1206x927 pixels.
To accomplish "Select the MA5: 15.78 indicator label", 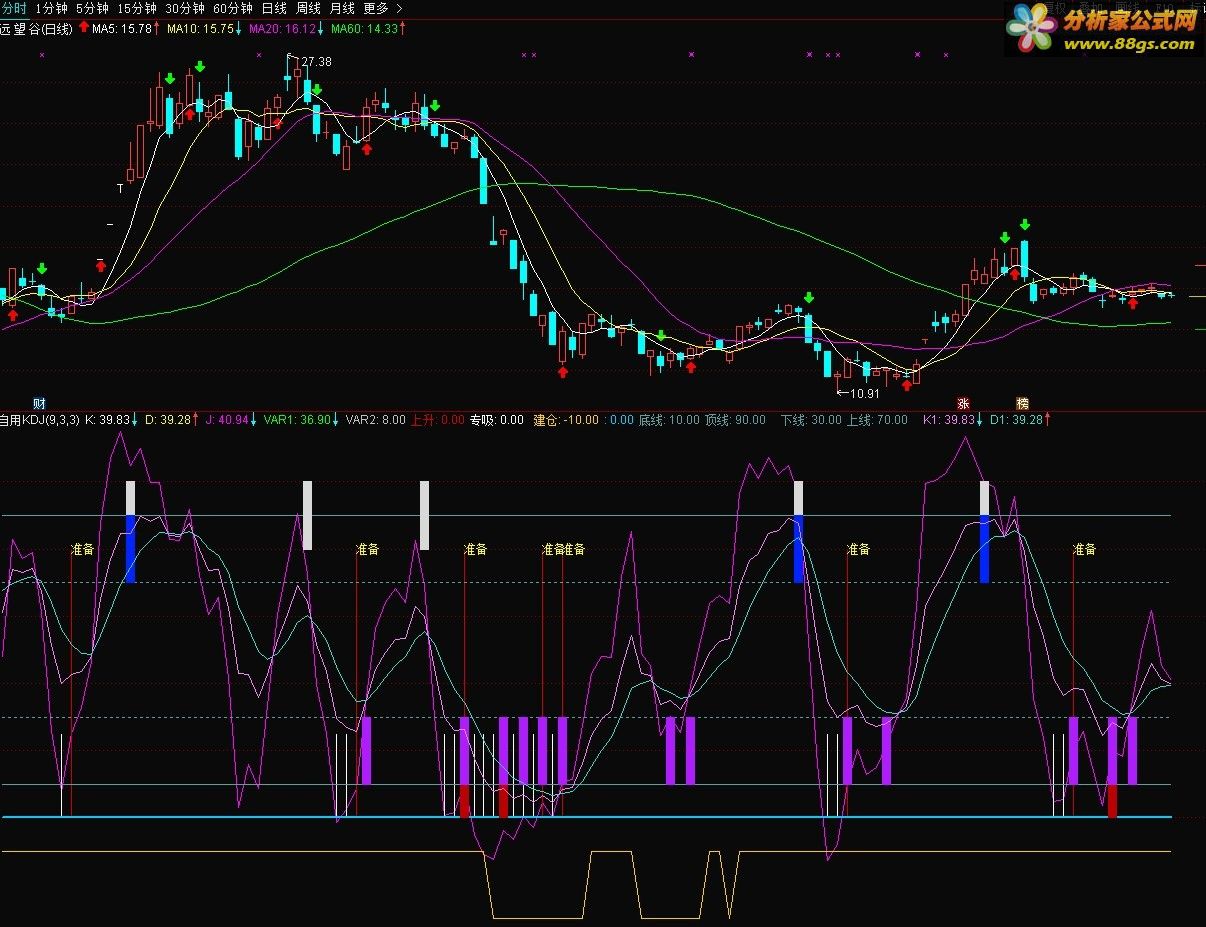I will click(122, 29).
